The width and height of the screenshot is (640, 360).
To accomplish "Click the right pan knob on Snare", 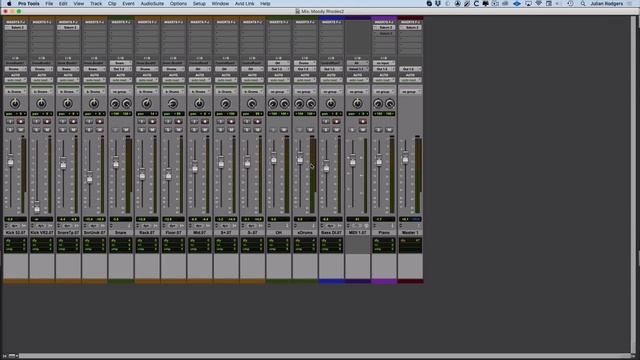I will tap(127, 104).
